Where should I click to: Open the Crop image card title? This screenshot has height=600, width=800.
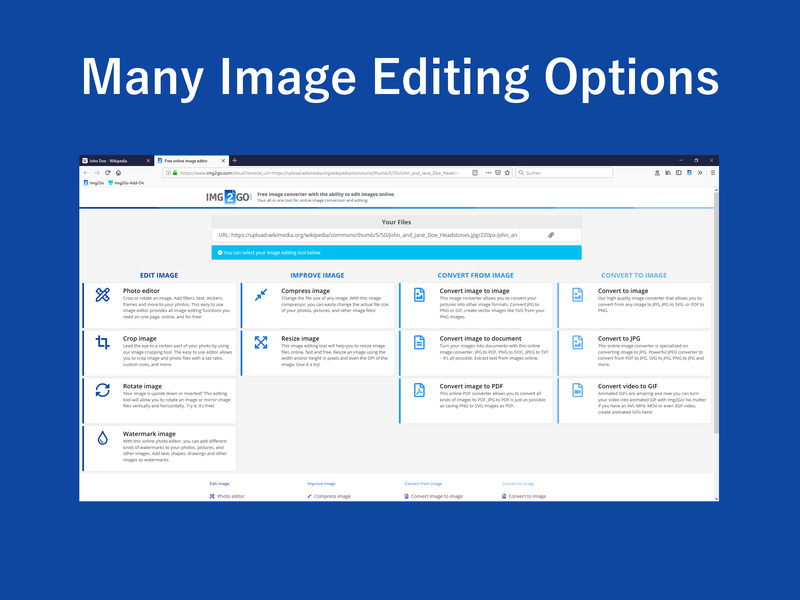(139, 339)
